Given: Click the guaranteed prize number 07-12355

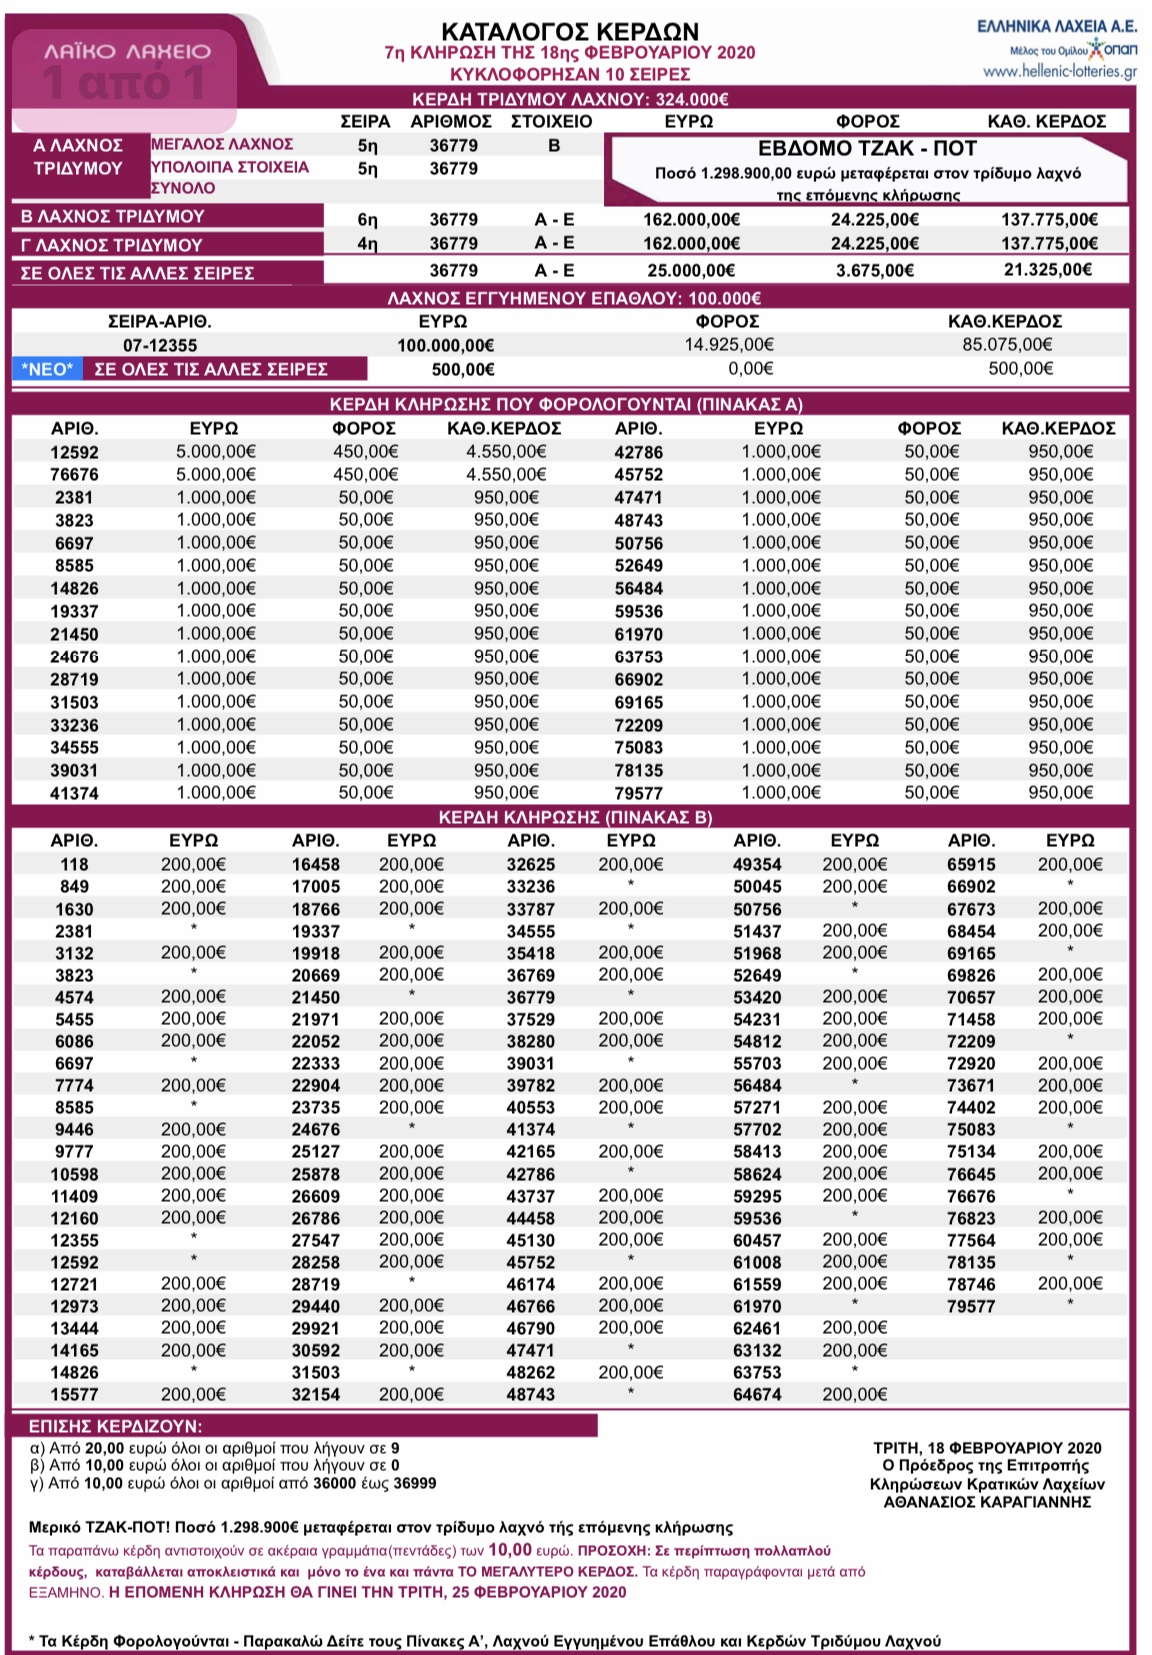Looking at the screenshot, I should (x=160, y=345).
